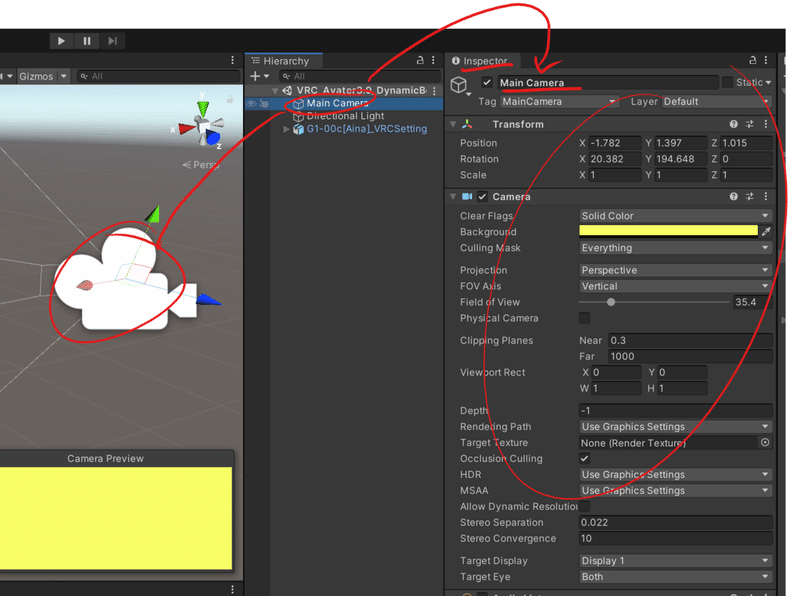Open Transform component help icon

[734, 124]
